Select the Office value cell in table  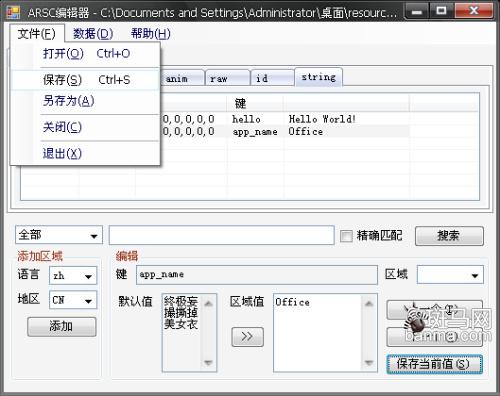click(306, 132)
